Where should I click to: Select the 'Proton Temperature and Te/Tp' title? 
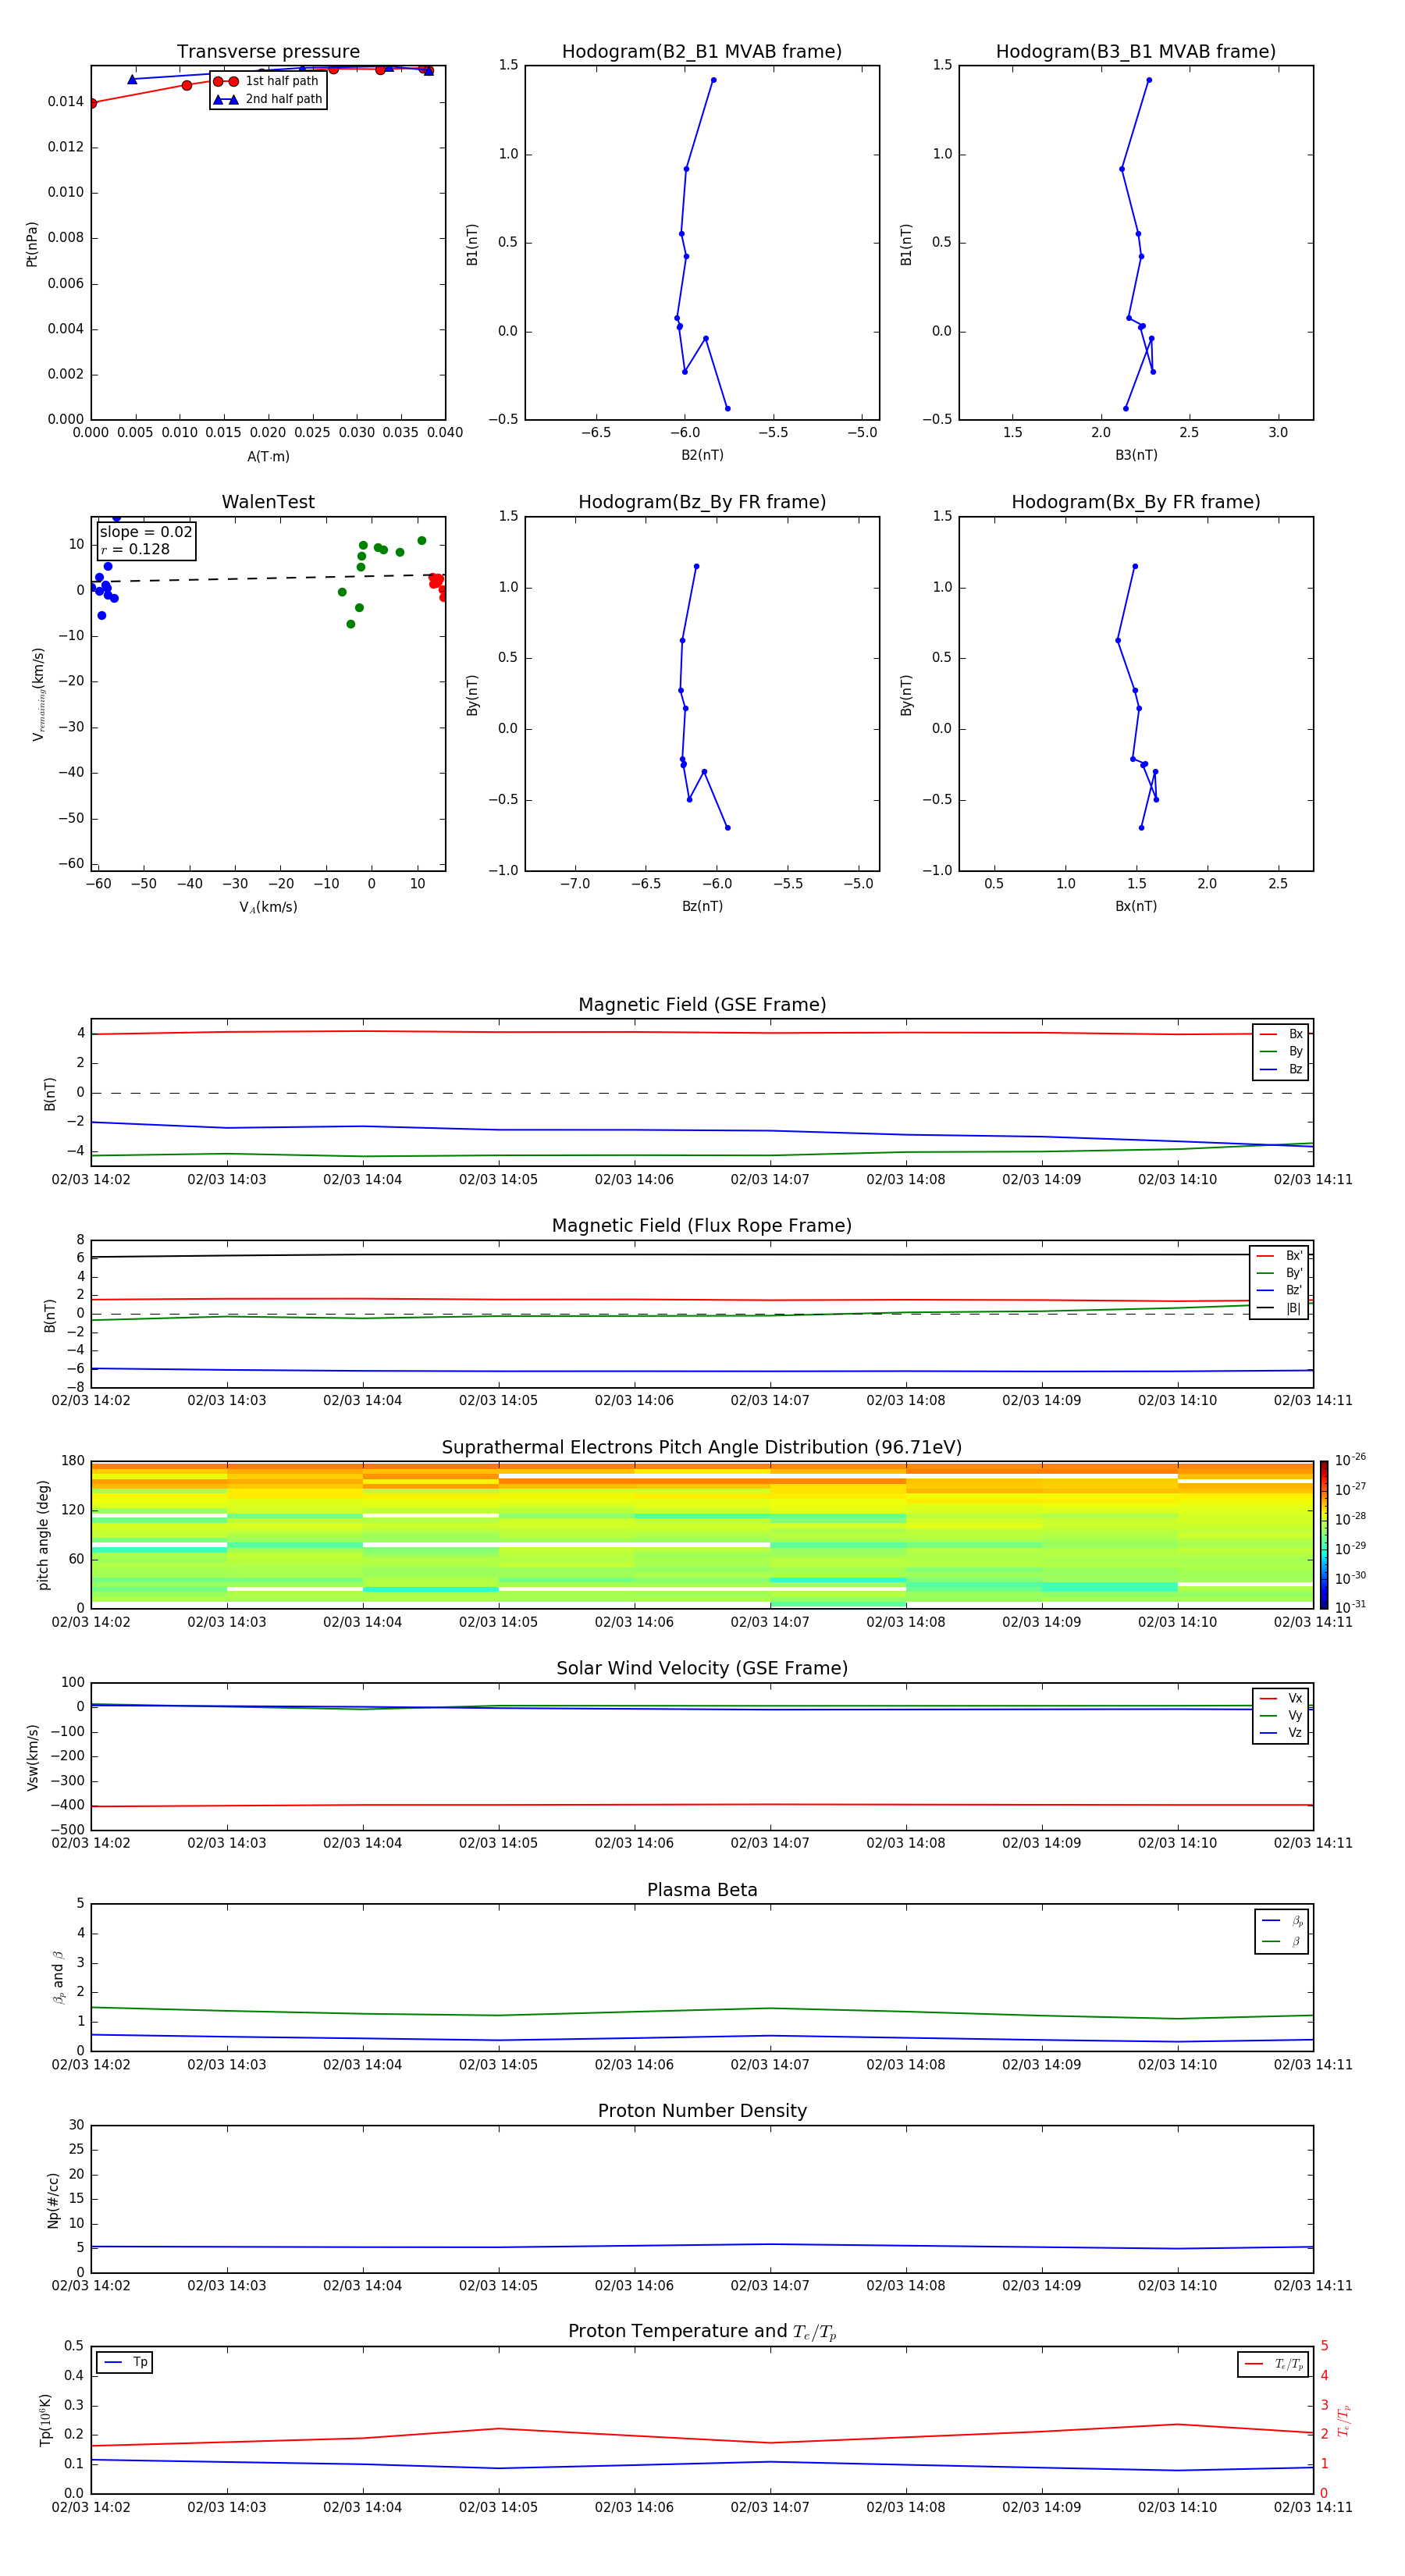click(x=702, y=2332)
